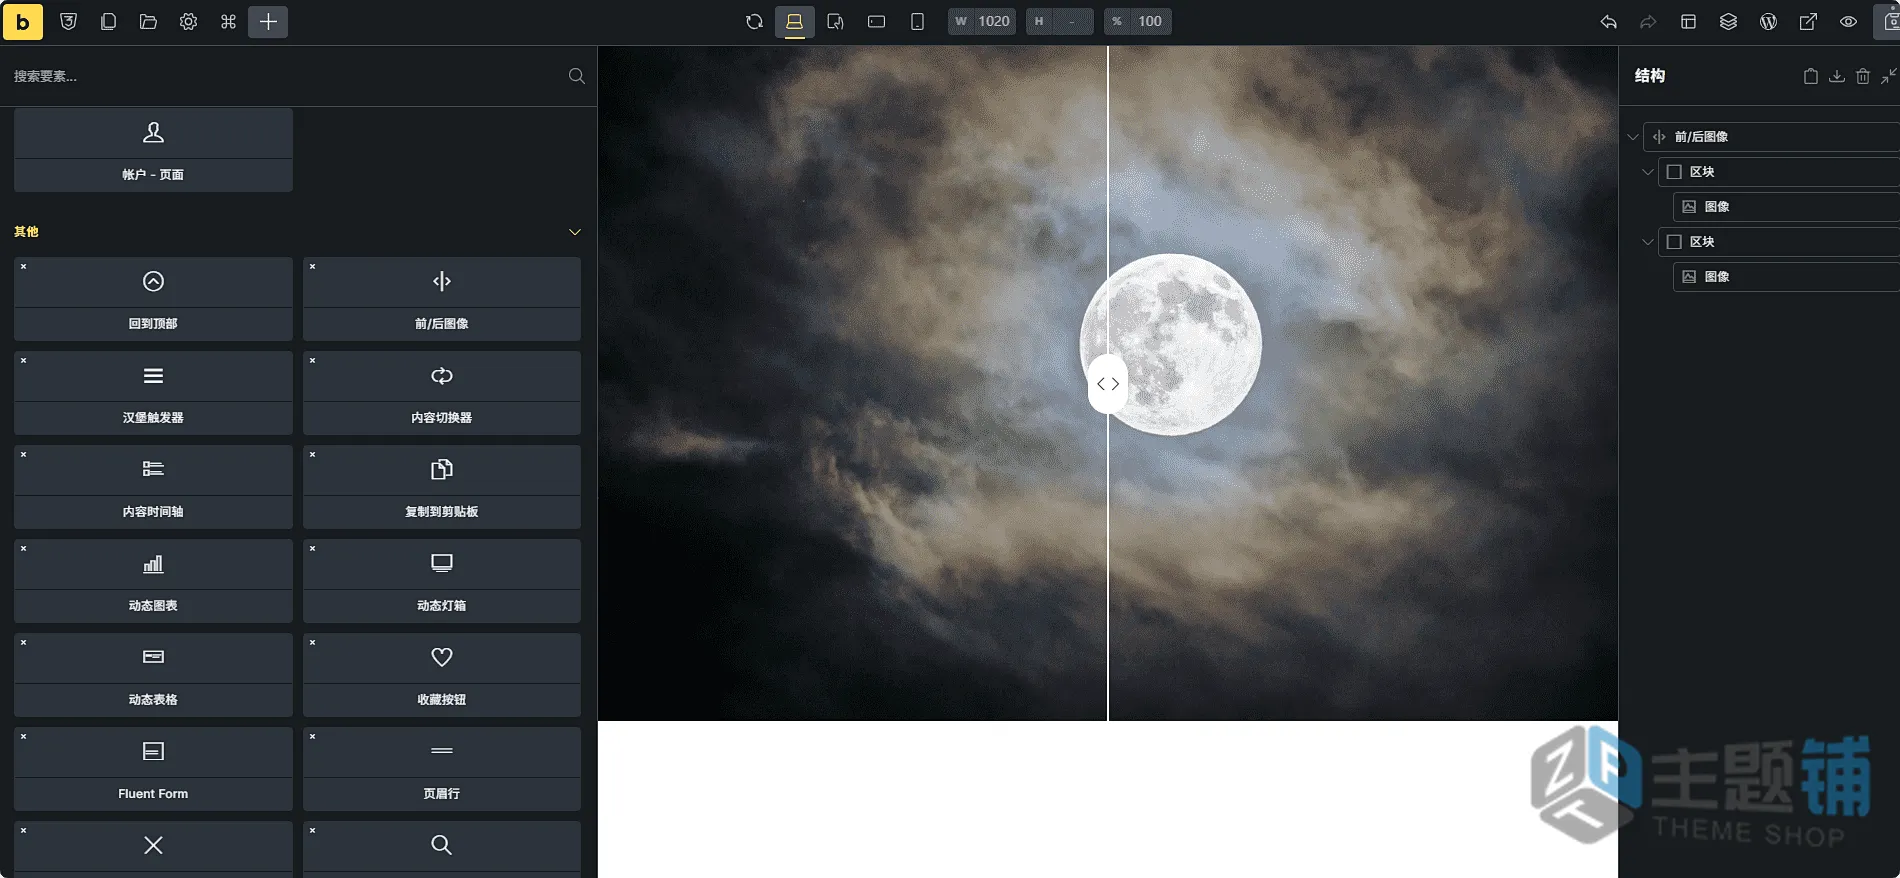The width and height of the screenshot is (1900, 878).
Task: Click the 结构 panel title
Action: click(x=1650, y=76)
